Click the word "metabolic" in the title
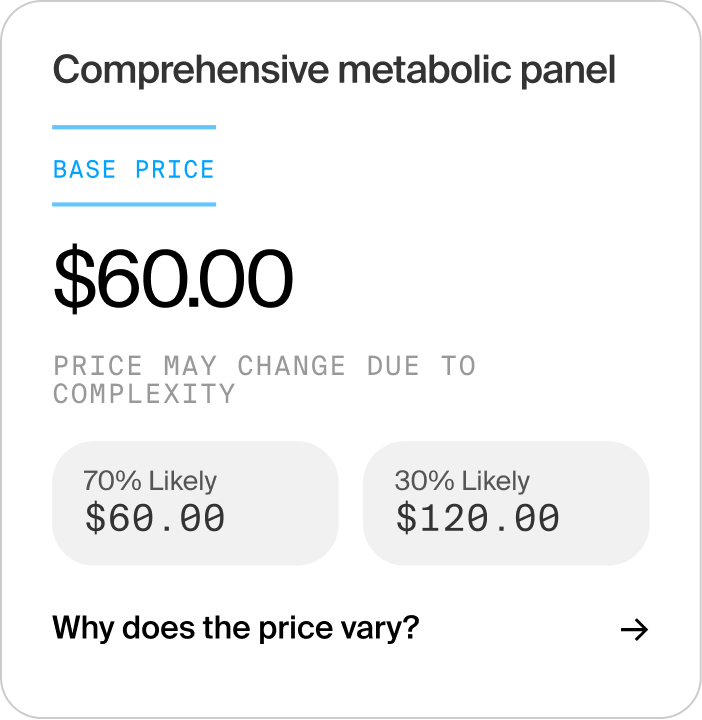702x720 pixels. click(425, 69)
